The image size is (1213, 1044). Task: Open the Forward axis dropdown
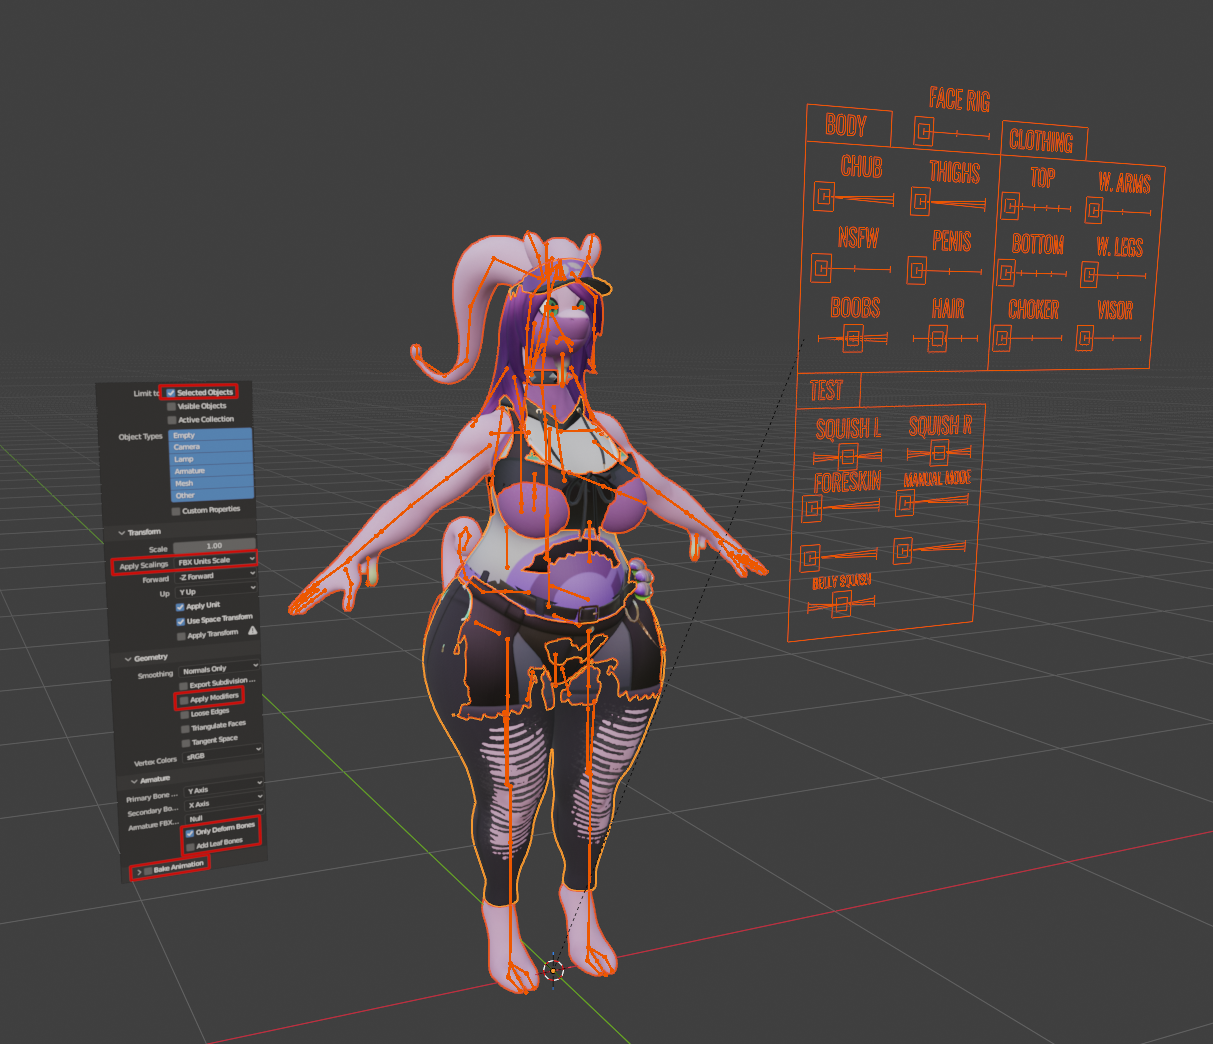(x=216, y=576)
